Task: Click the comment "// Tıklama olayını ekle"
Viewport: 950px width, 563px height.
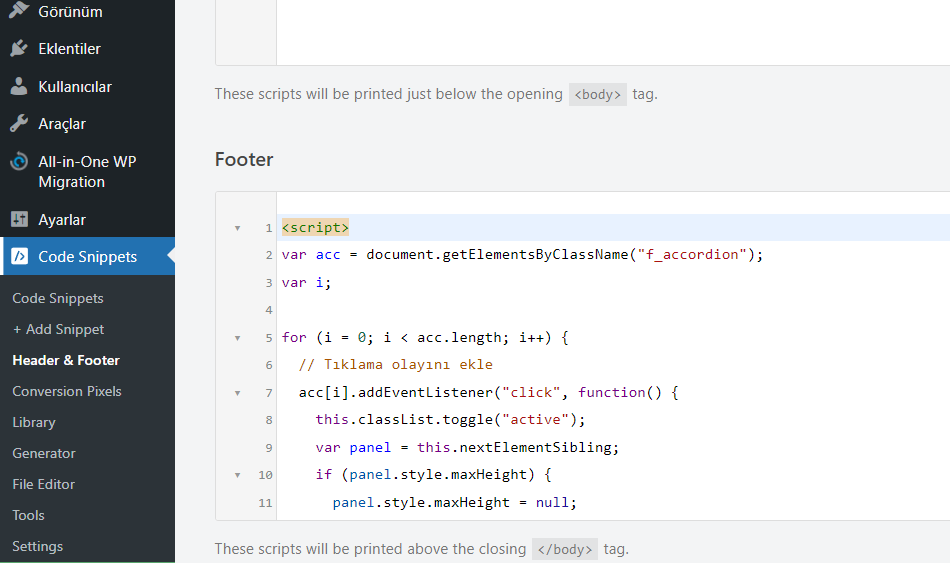Action: pos(396,365)
